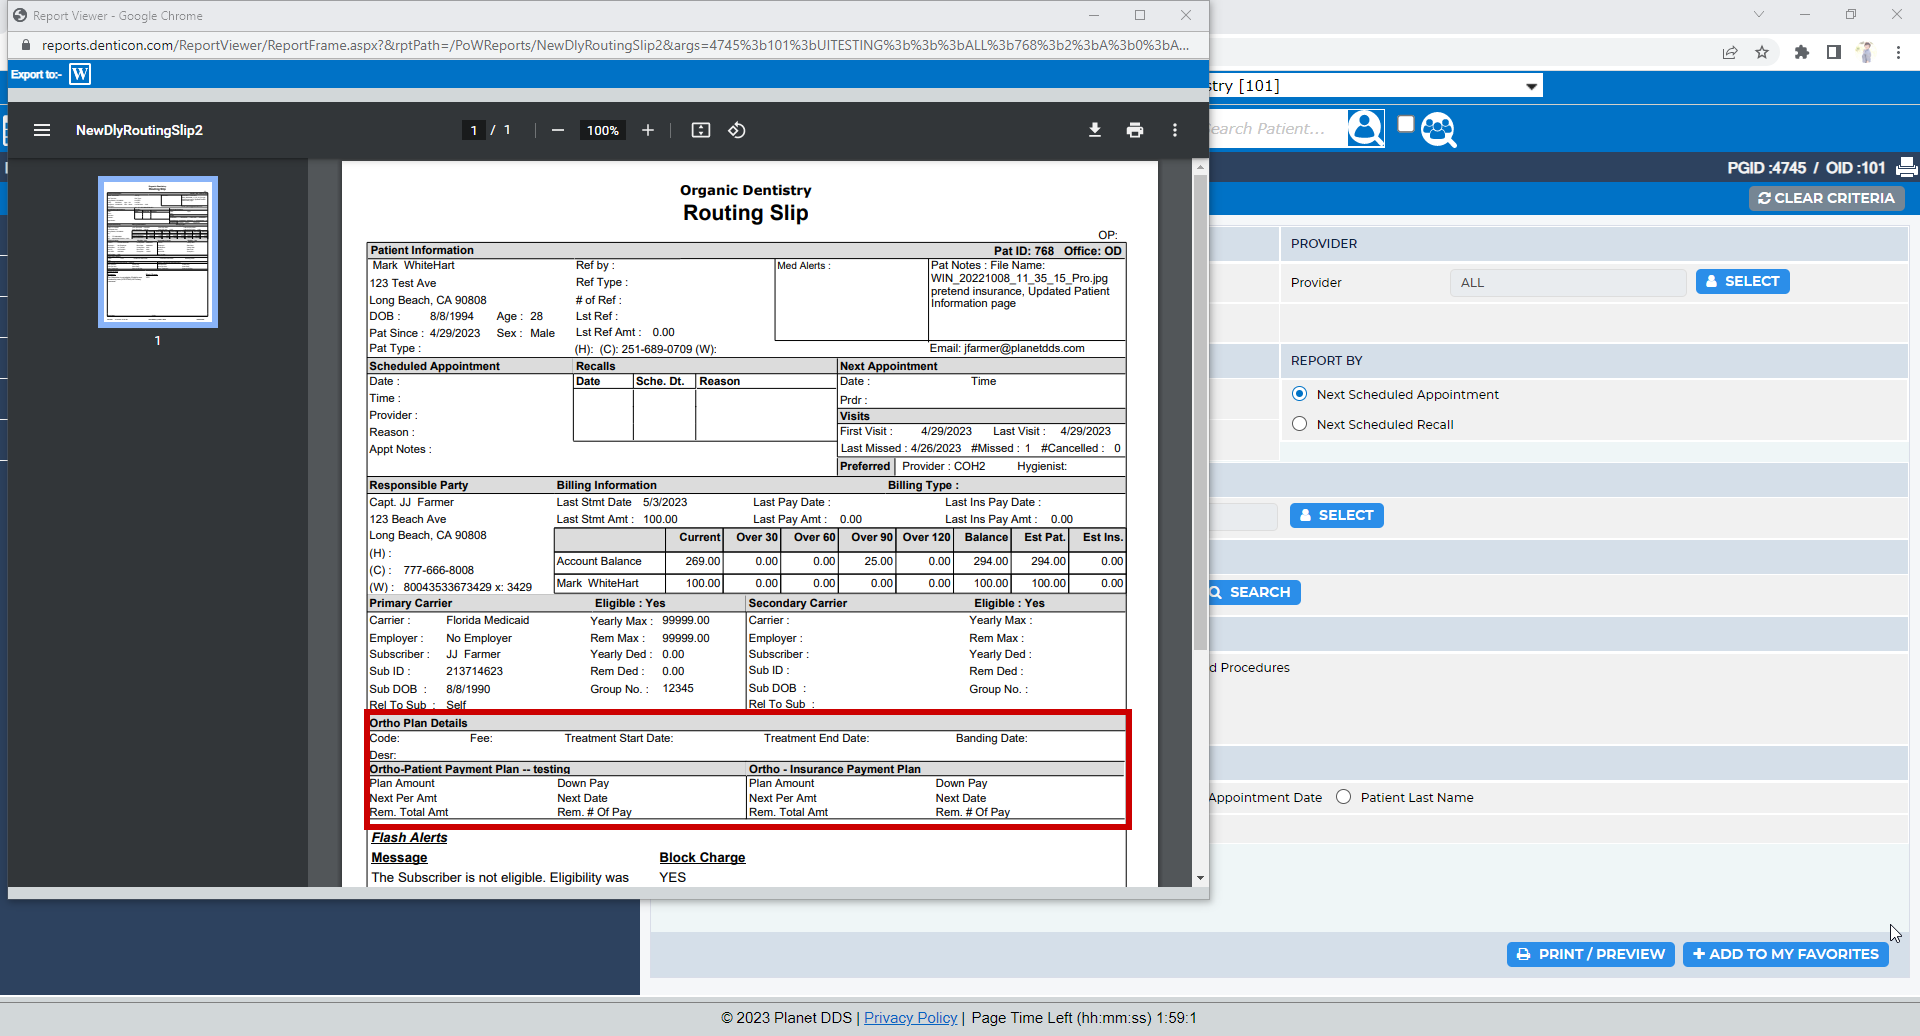The width and height of the screenshot is (1920, 1036).
Task: Click CLEAR CRITERIA button
Action: (x=1826, y=198)
